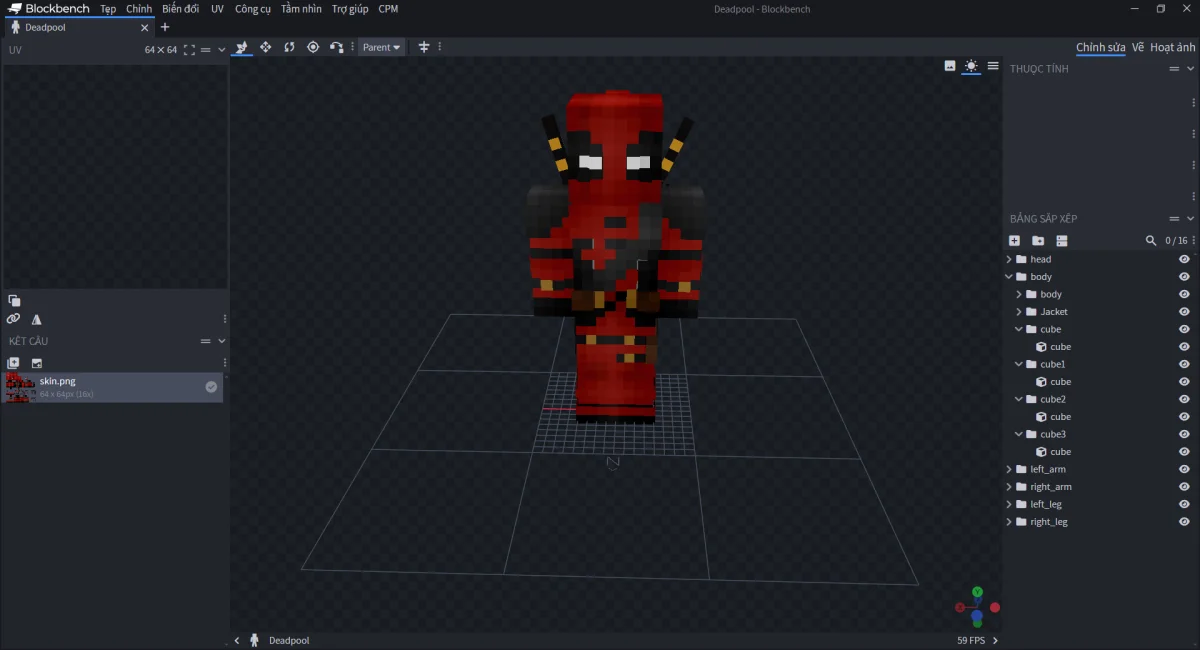Image resolution: width=1200 pixels, height=650 pixels.
Task: Open the Tầm nhìn menu
Action: (x=301, y=9)
